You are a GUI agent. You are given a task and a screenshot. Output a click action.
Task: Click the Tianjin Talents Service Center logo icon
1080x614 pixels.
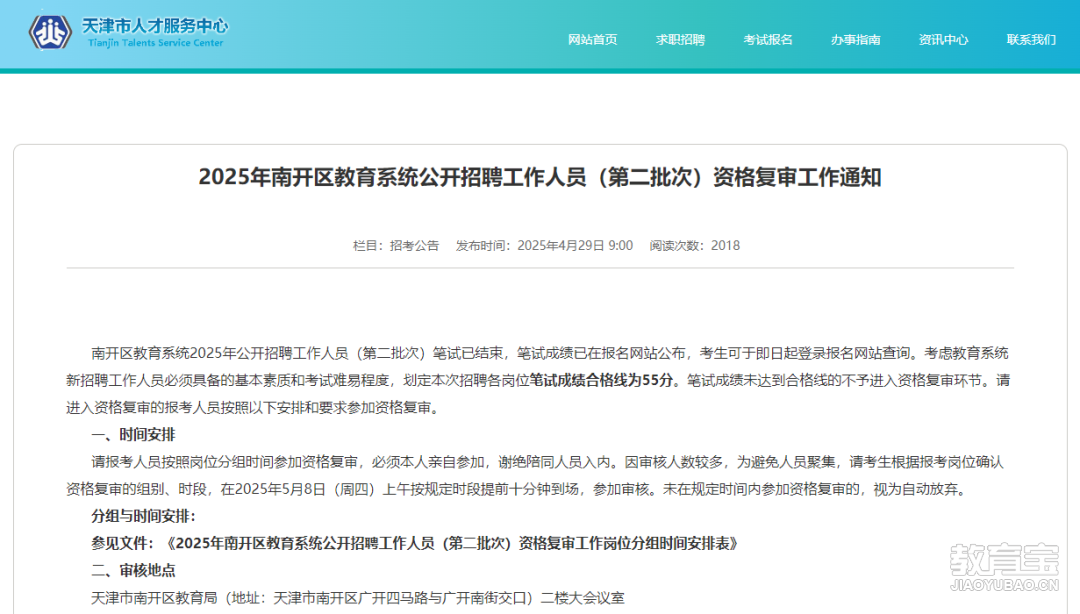(x=50, y=32)
